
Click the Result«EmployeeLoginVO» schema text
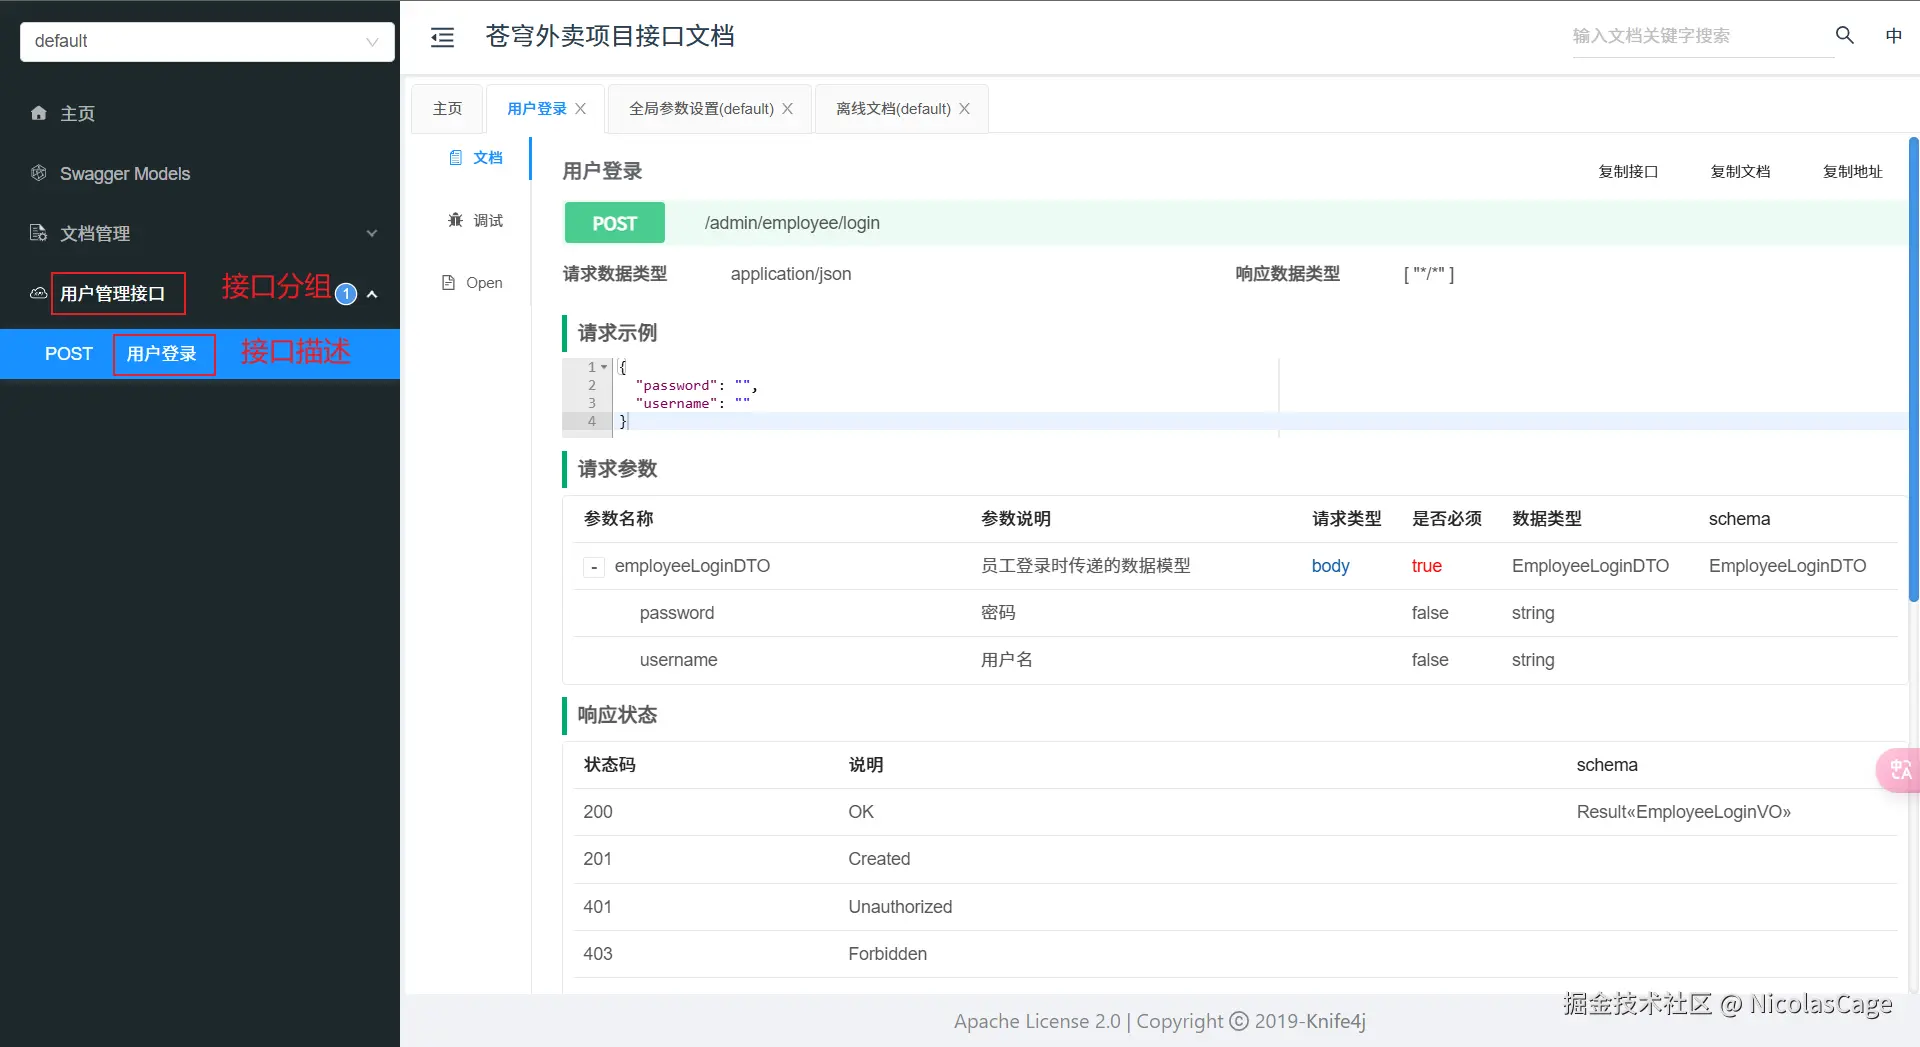click(1683, 812)
